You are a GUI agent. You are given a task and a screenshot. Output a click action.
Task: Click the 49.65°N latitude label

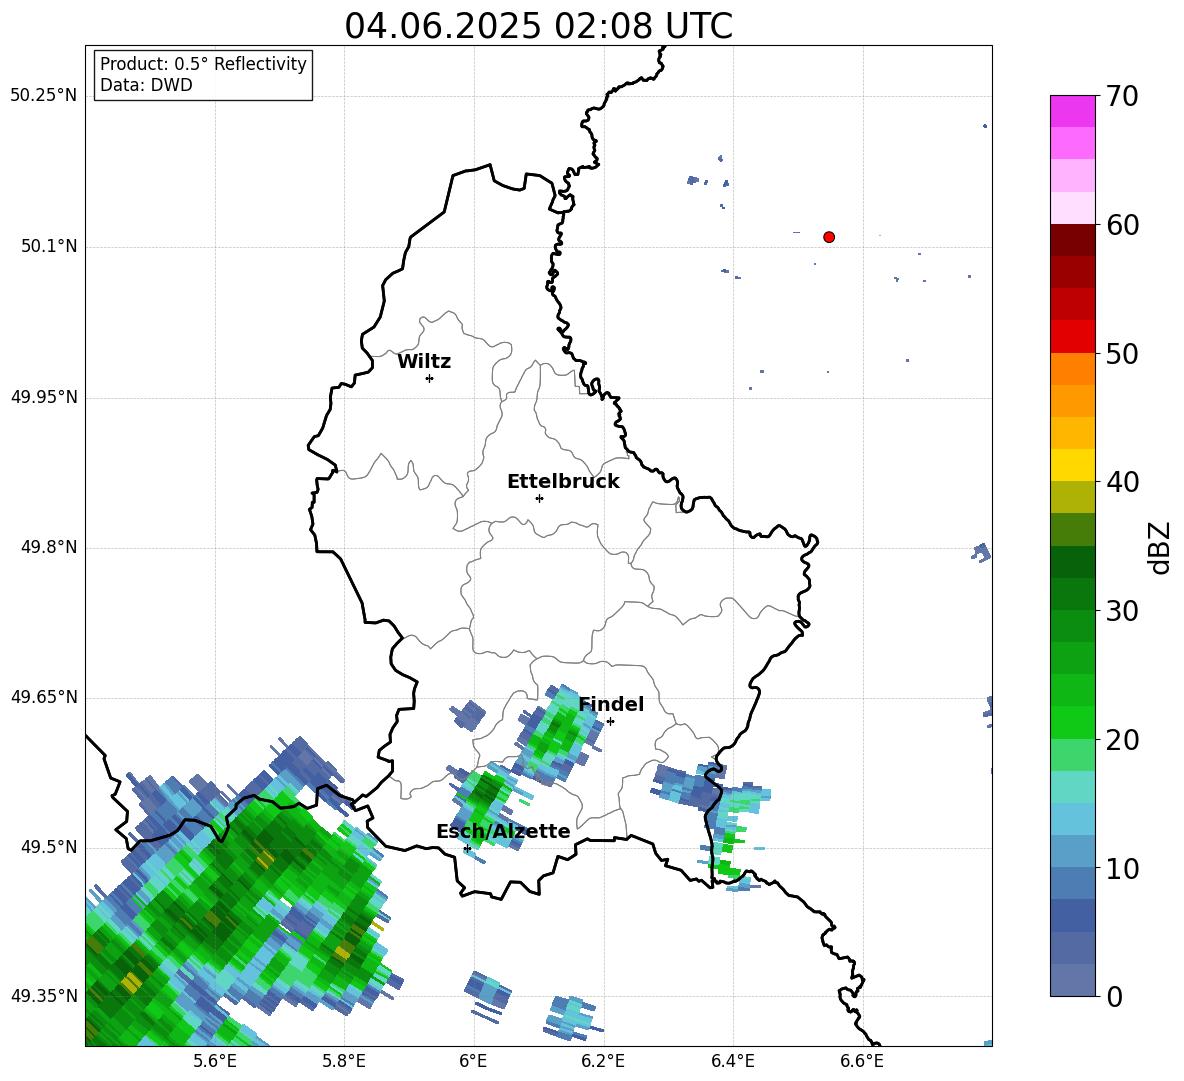click(44, 697)
